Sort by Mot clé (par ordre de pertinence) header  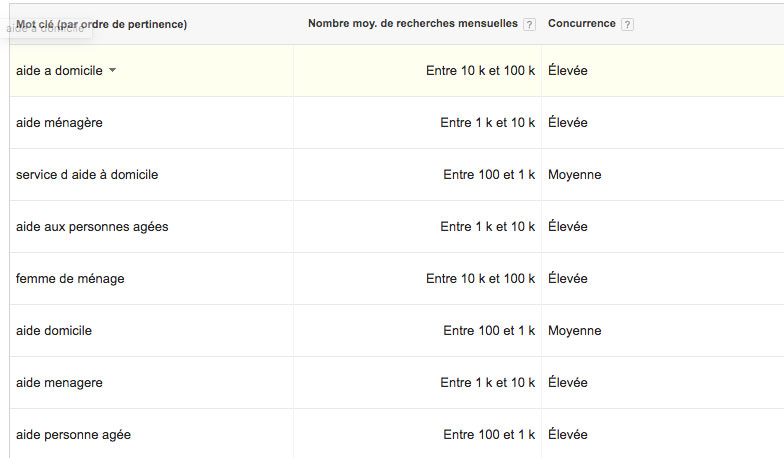(102, 24)
